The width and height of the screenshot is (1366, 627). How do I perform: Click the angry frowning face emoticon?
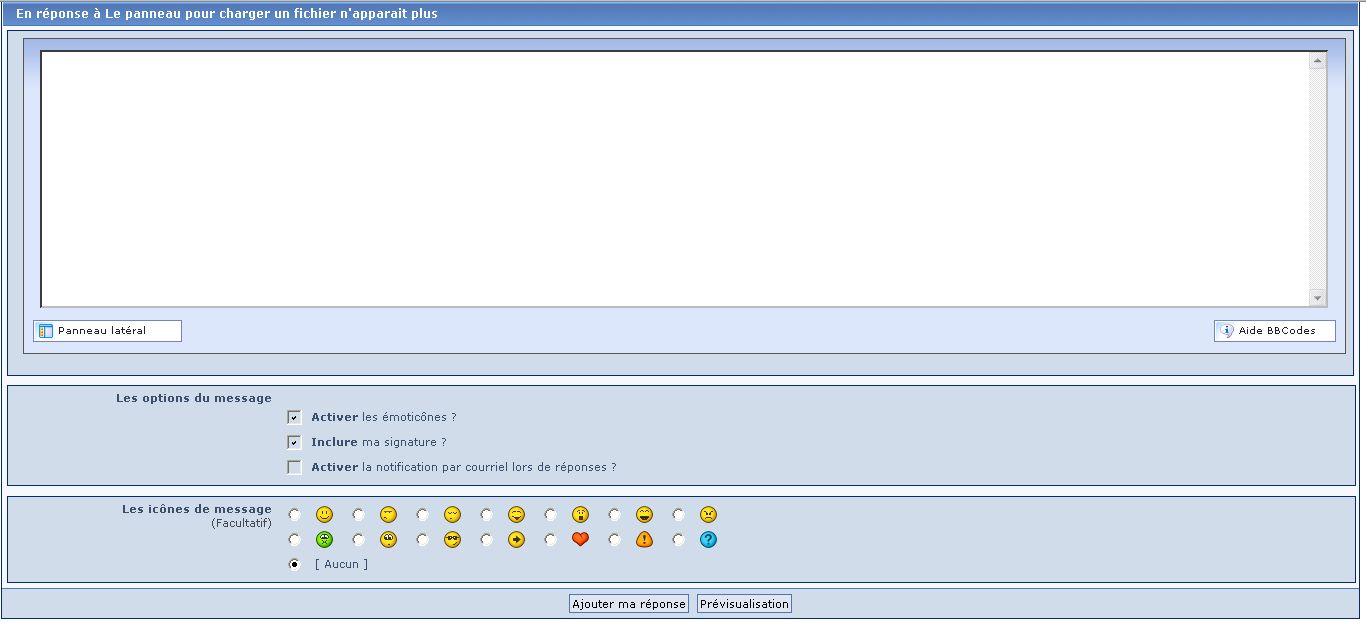pyautogui.click(x=708, y=515)
